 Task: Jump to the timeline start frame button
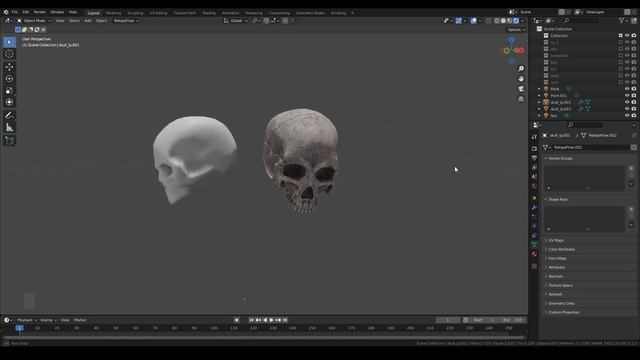point(251,320)
